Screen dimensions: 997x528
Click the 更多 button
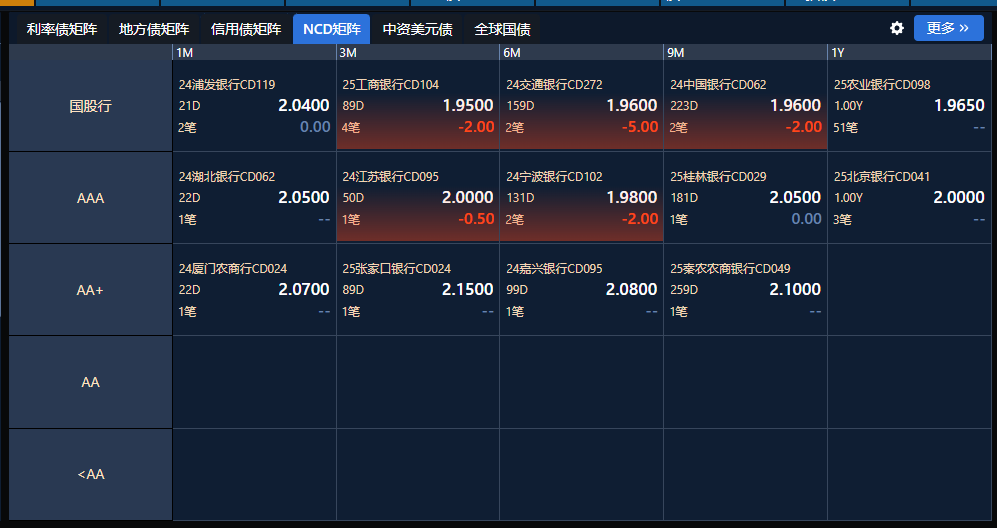[949, 28]
